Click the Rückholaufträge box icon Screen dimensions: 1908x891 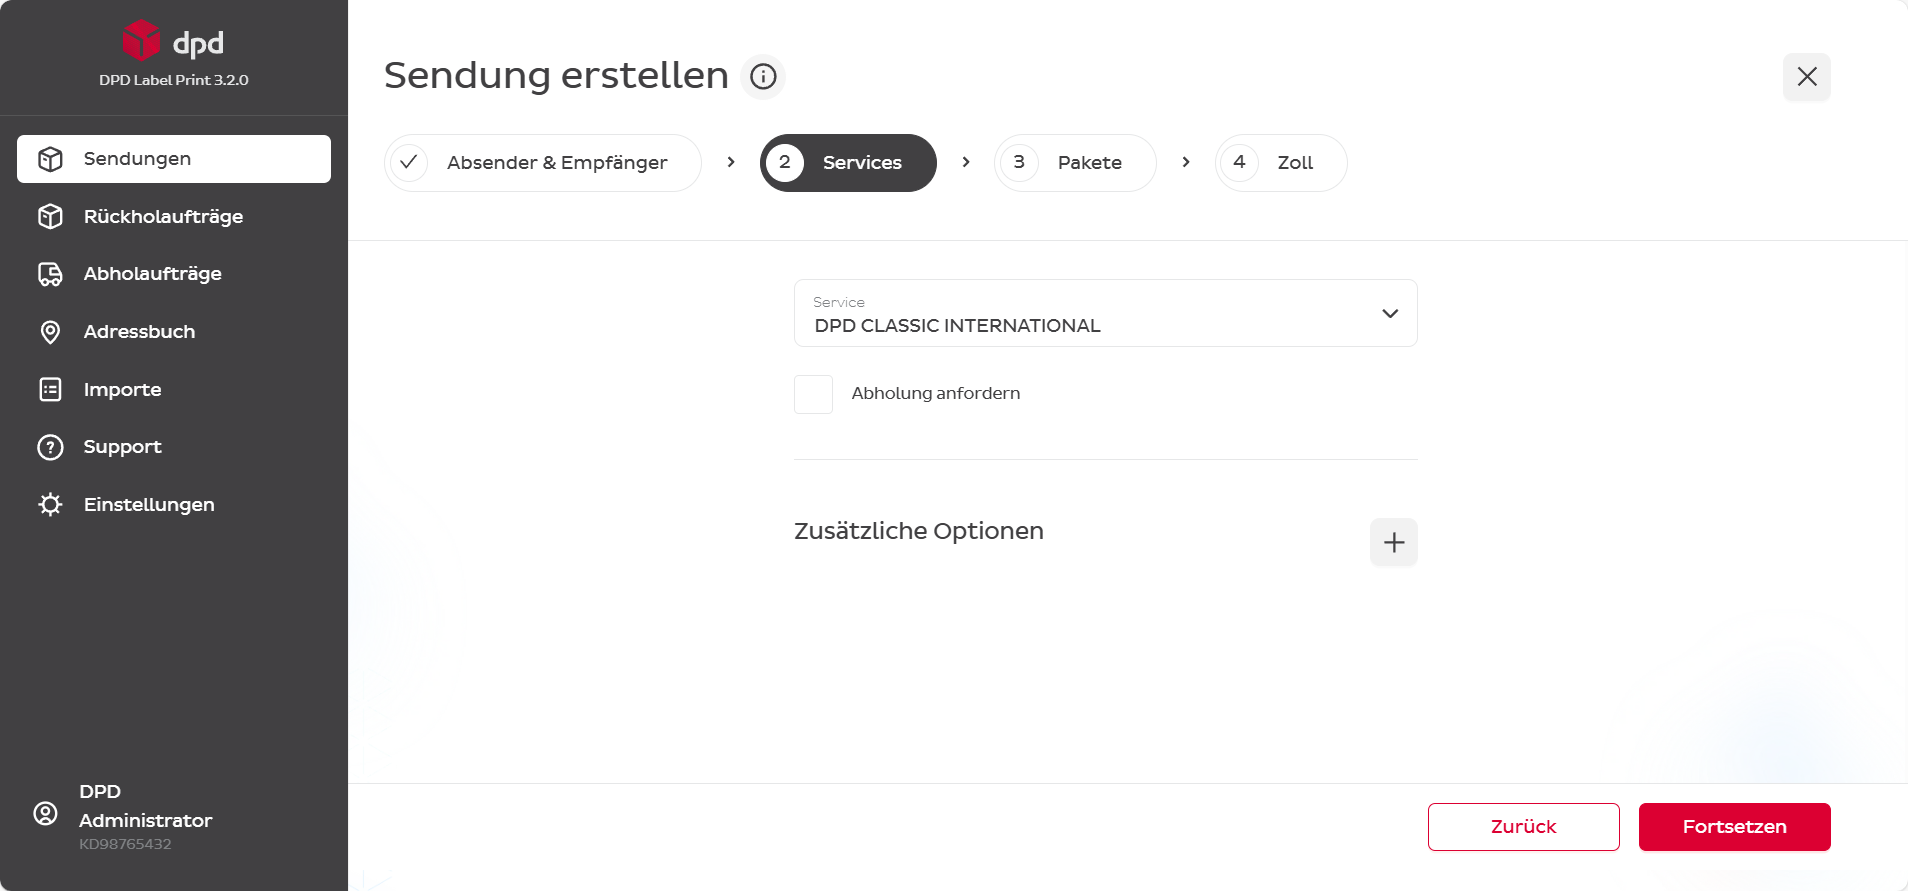[50, 216]
